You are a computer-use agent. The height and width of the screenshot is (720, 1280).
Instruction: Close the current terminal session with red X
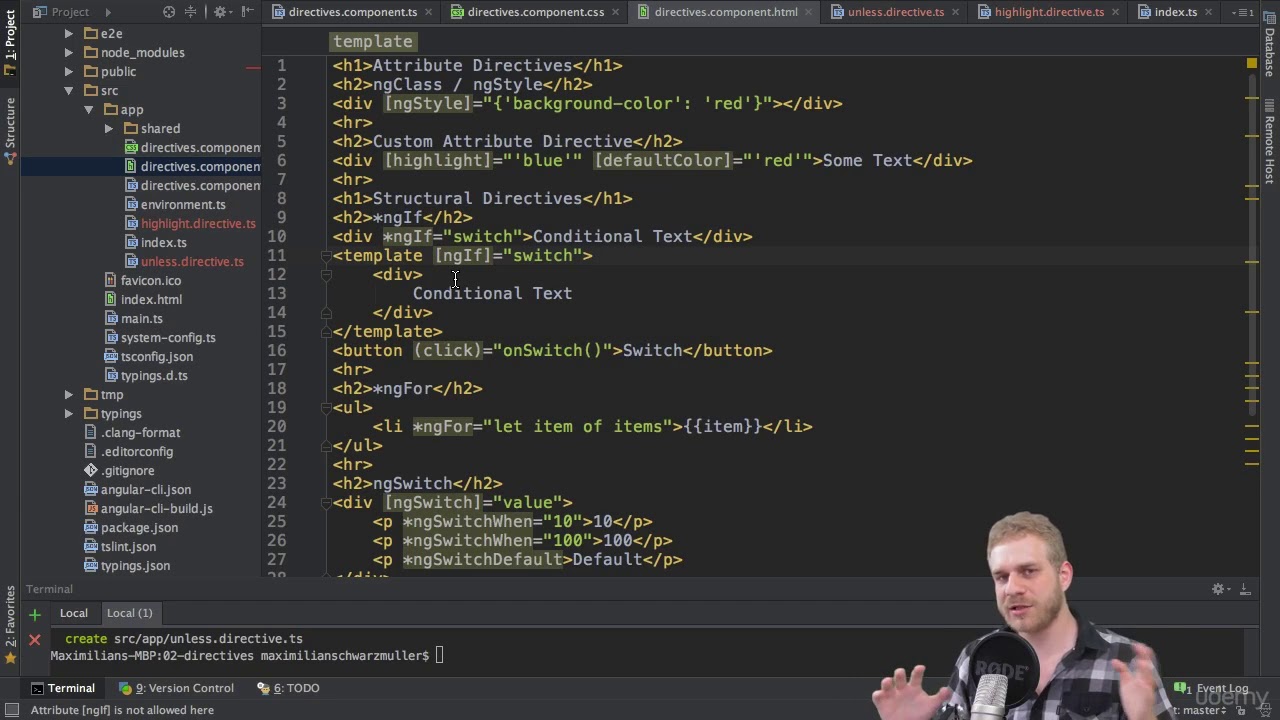(34, 638)
